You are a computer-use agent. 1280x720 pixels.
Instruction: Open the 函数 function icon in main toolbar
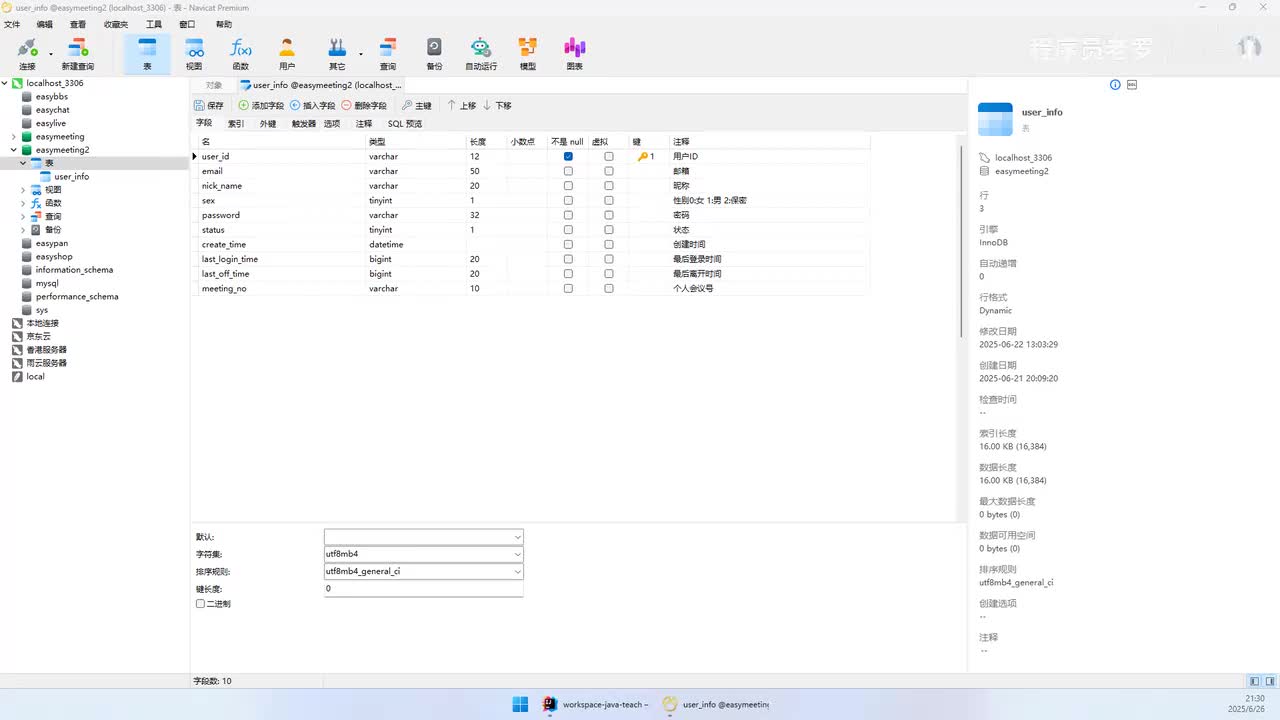[241, 53]
